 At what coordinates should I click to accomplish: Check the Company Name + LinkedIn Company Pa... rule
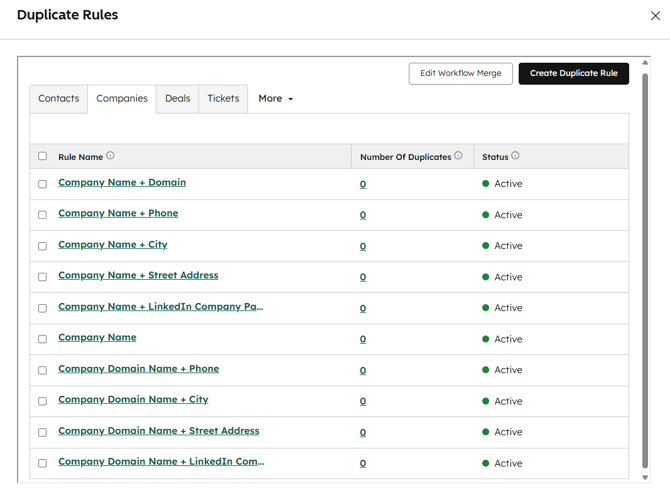42,308
